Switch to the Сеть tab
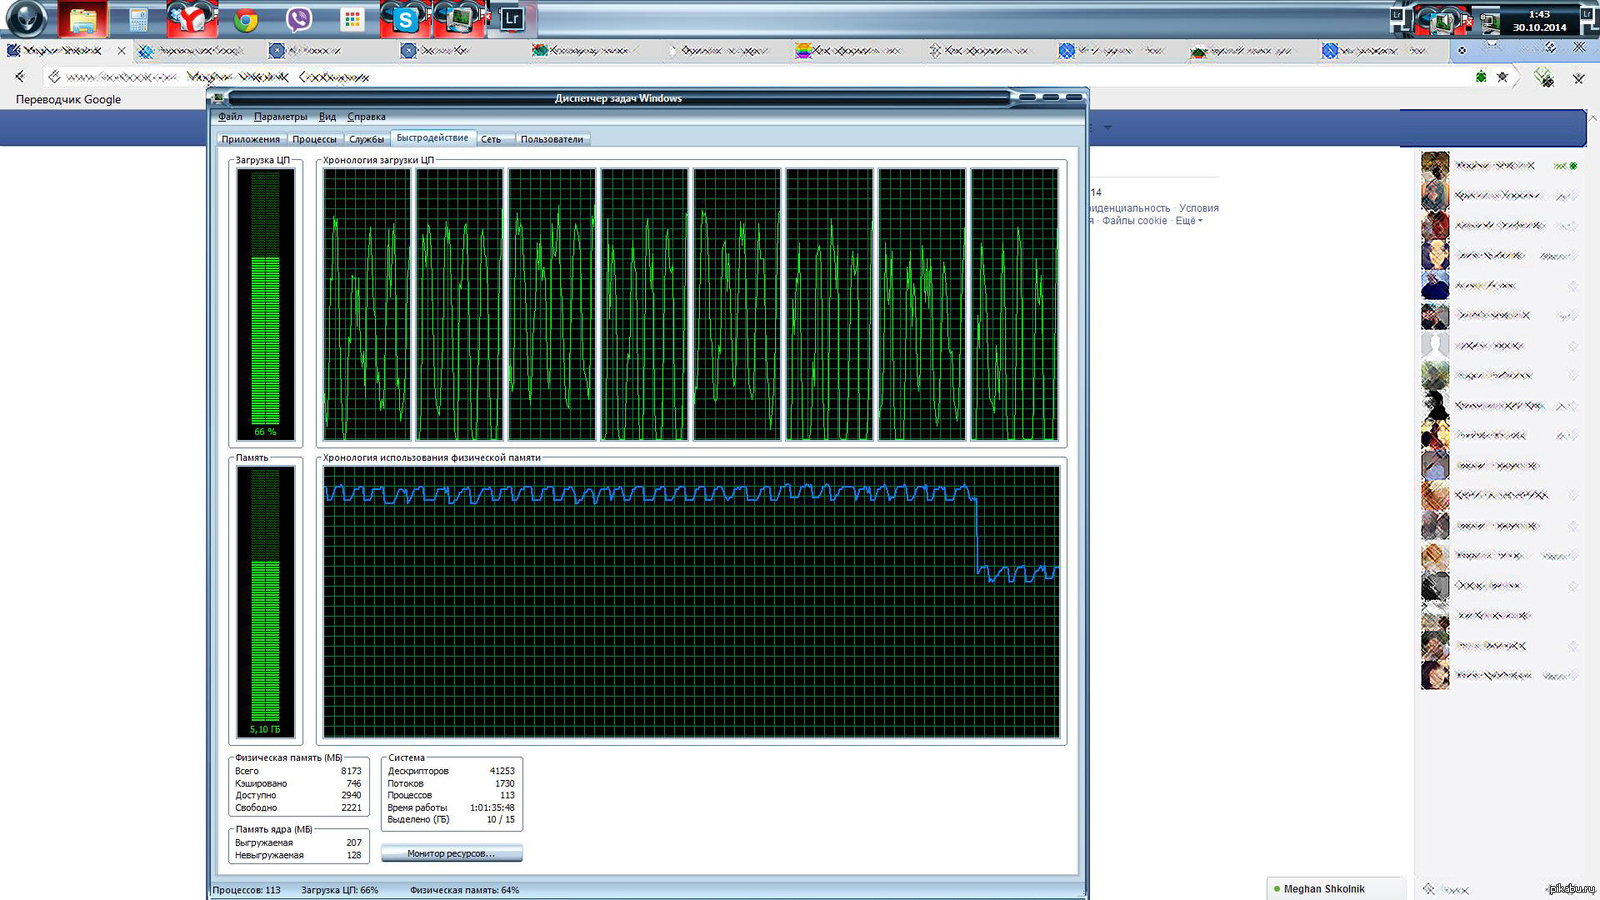This screenshot has width=1600, height=900. (491, 140)
